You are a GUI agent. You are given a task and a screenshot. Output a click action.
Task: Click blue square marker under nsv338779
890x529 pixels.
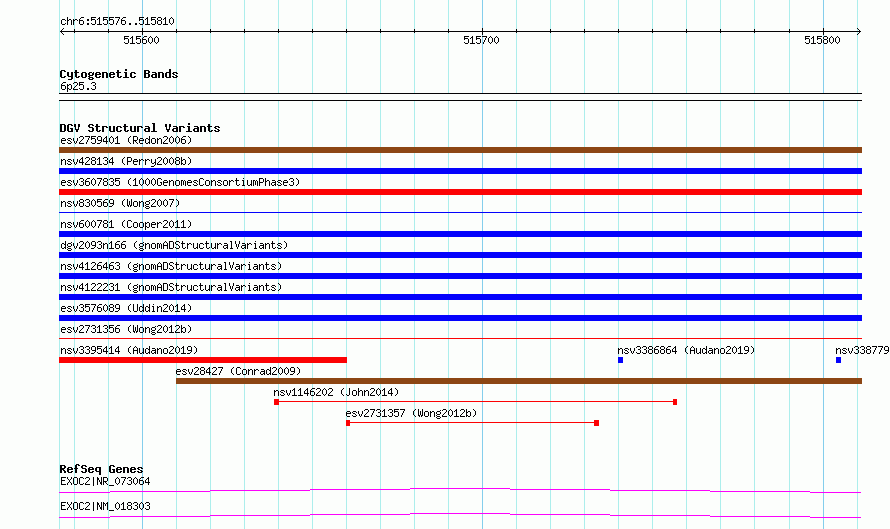(x=838, y=360)
